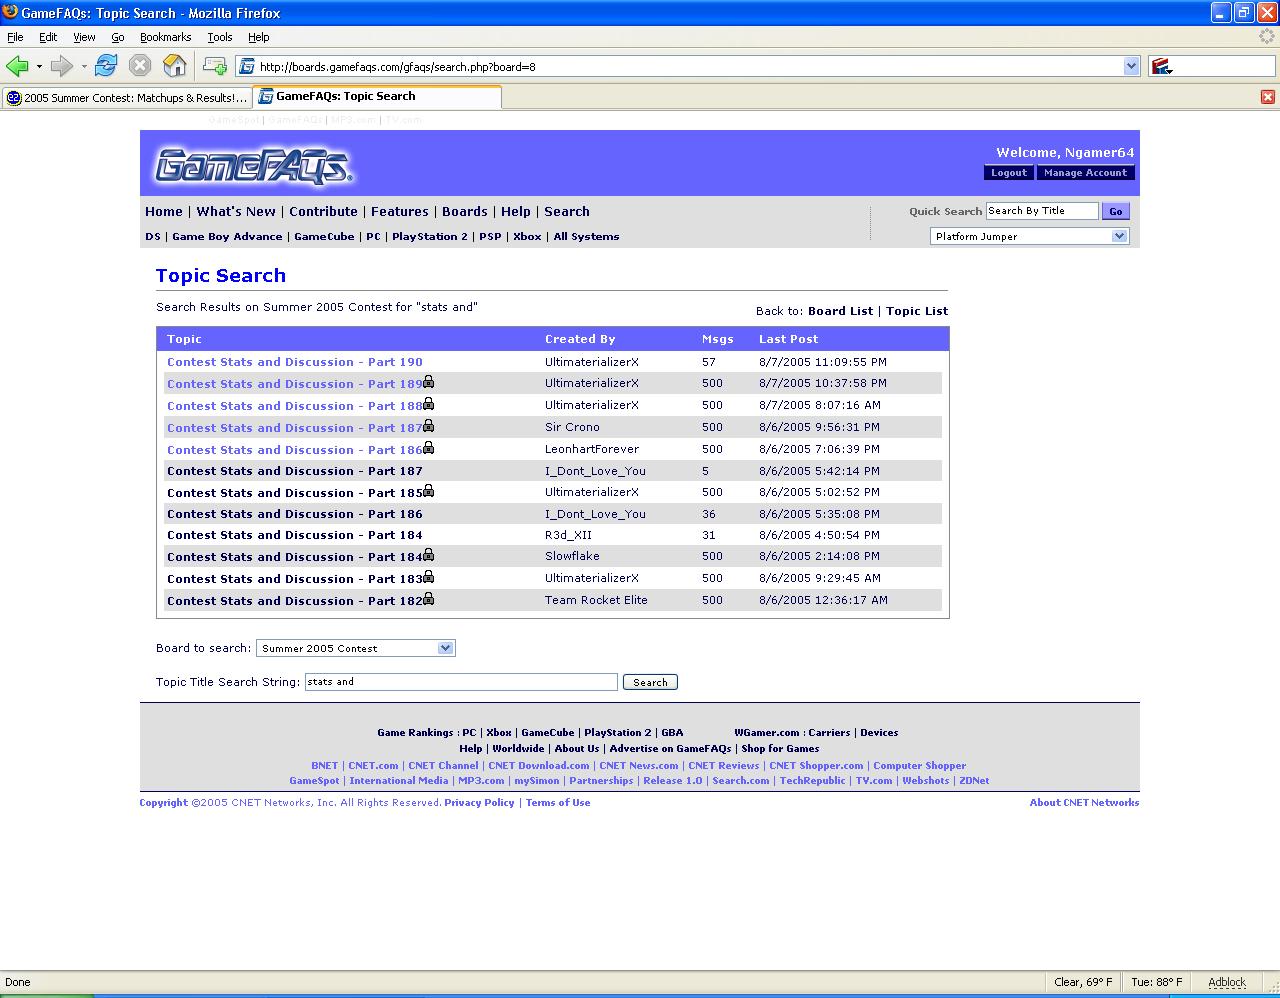Image resolution: width=1280 pixels, height=998 pixels.
Task: Click the Quick Search By Title field
Action: 1042,211
